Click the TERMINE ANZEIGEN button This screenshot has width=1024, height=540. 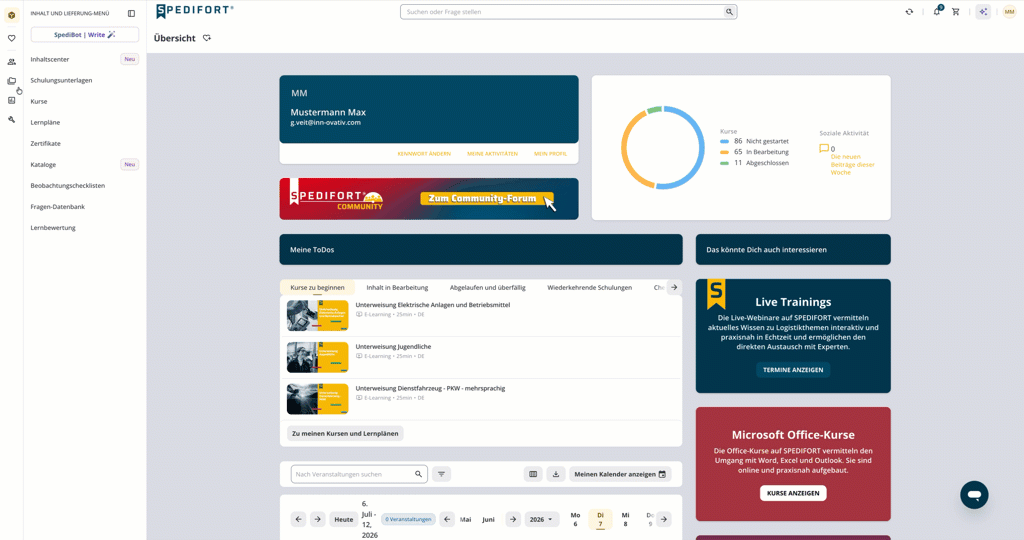(x=793, y=370)
